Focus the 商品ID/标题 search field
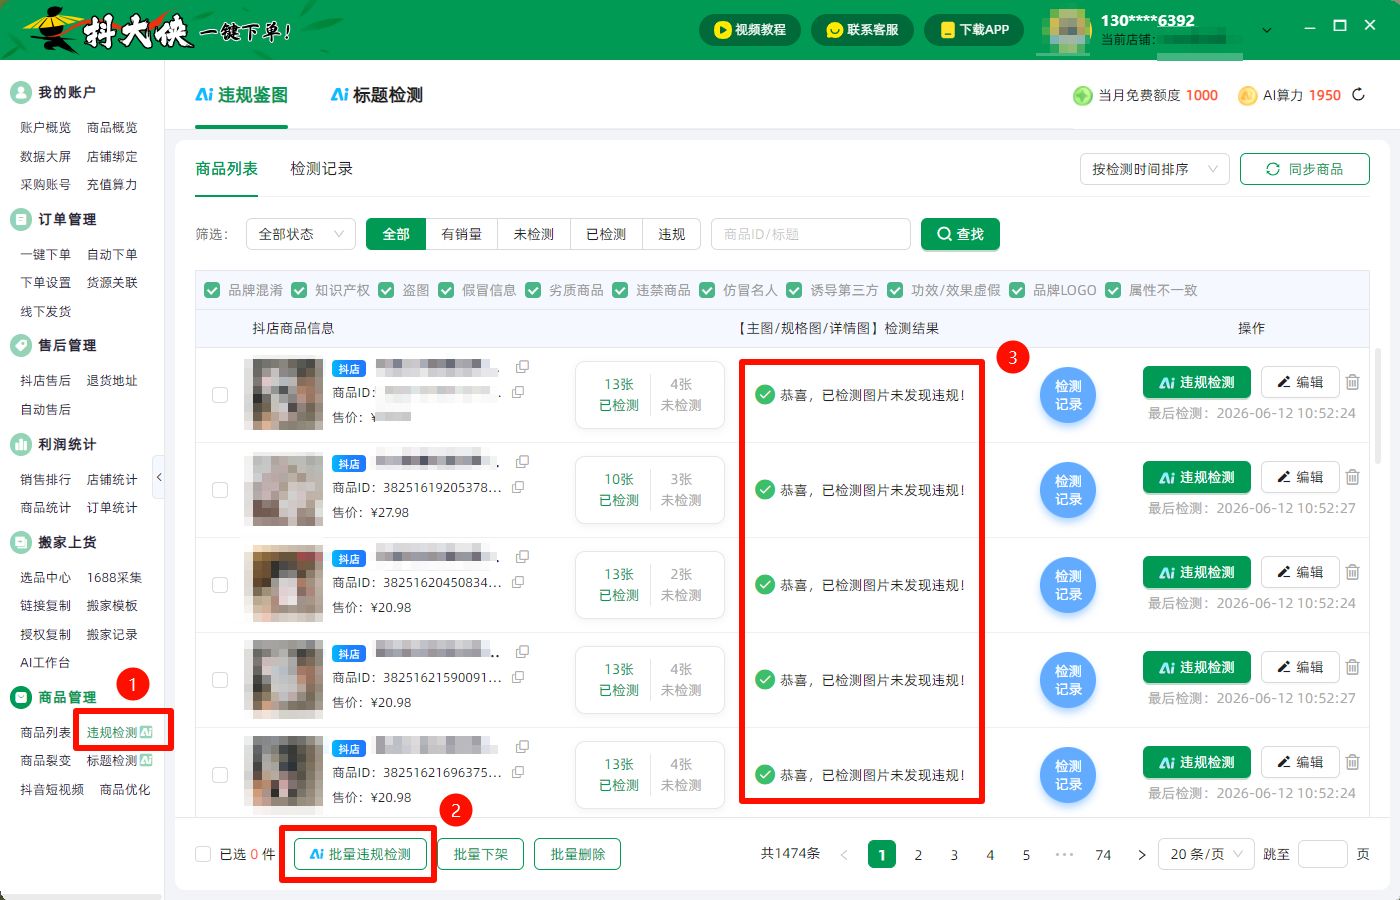 pyautogui.click(x=811, y=234)
